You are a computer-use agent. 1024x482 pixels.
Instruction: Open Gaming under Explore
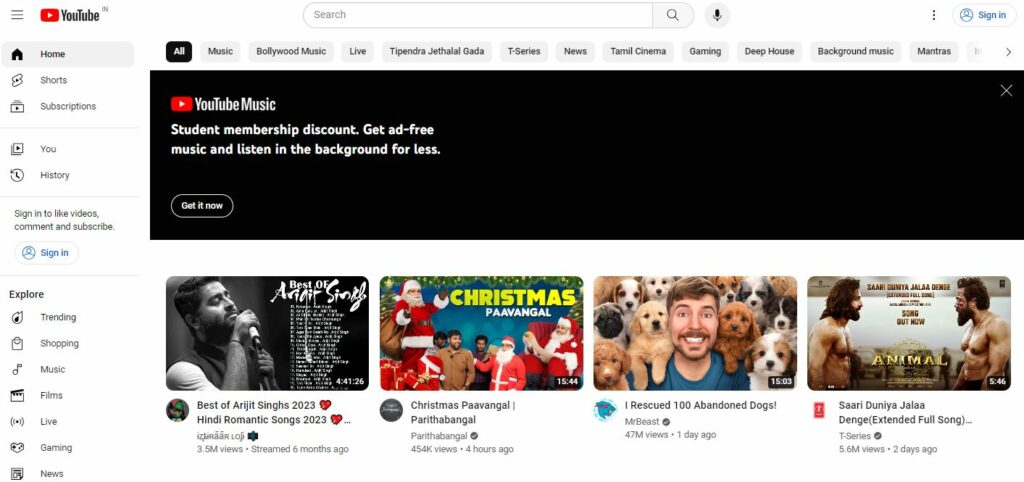click(68, 448)
